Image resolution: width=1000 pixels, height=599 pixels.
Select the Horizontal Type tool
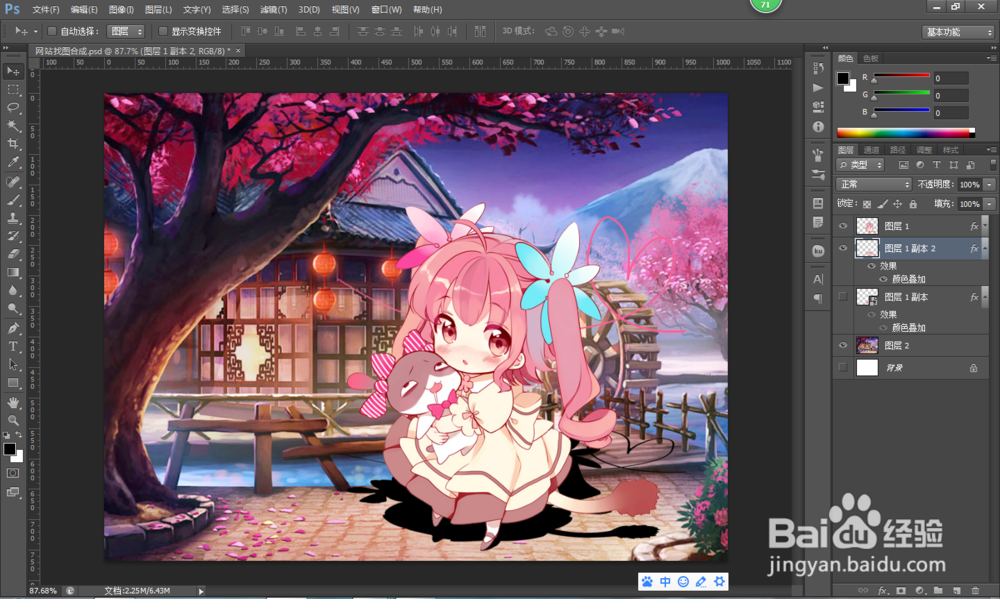13,346
